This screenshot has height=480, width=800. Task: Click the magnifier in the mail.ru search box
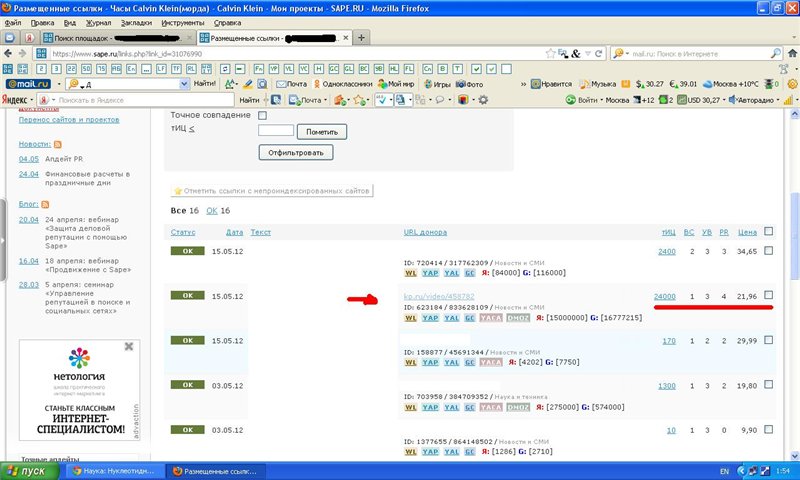776,53
